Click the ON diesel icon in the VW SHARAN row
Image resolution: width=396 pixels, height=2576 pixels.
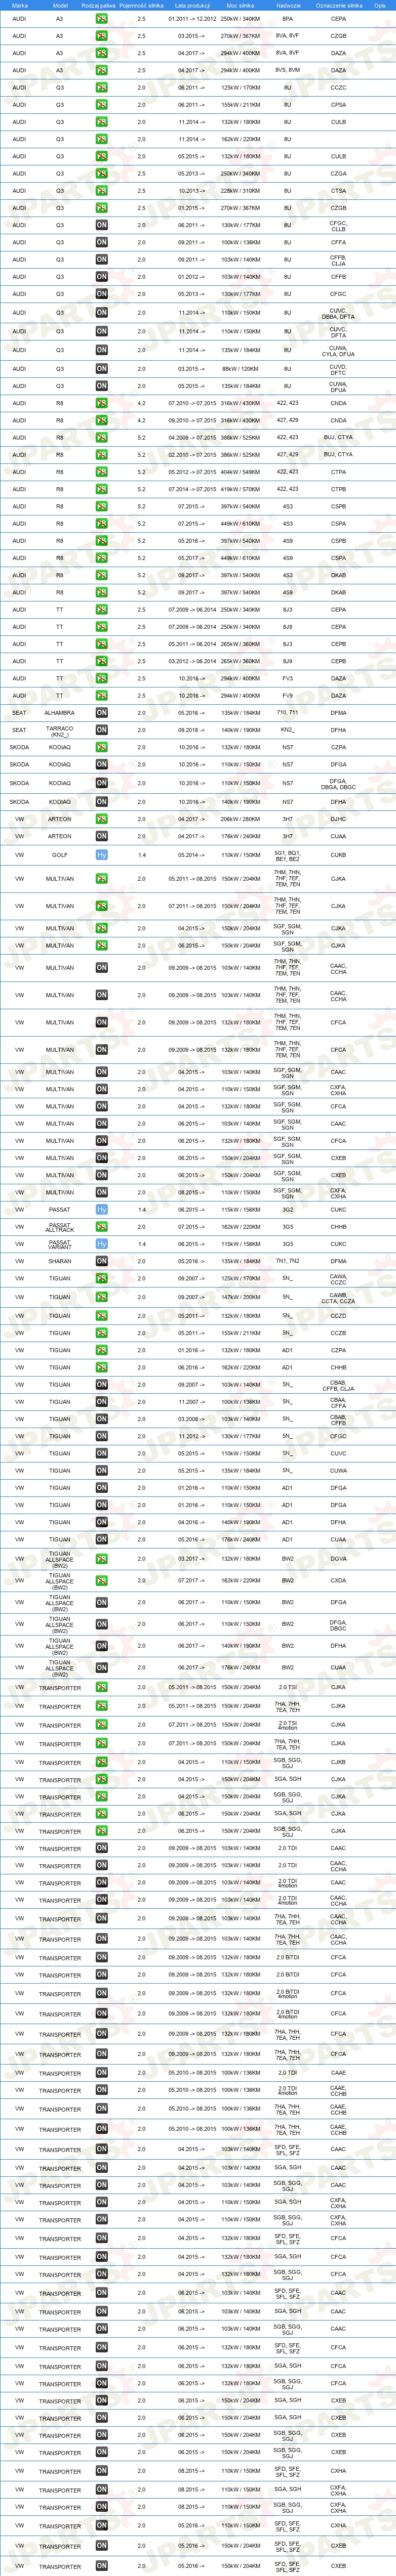click(x=102, y=1261)
